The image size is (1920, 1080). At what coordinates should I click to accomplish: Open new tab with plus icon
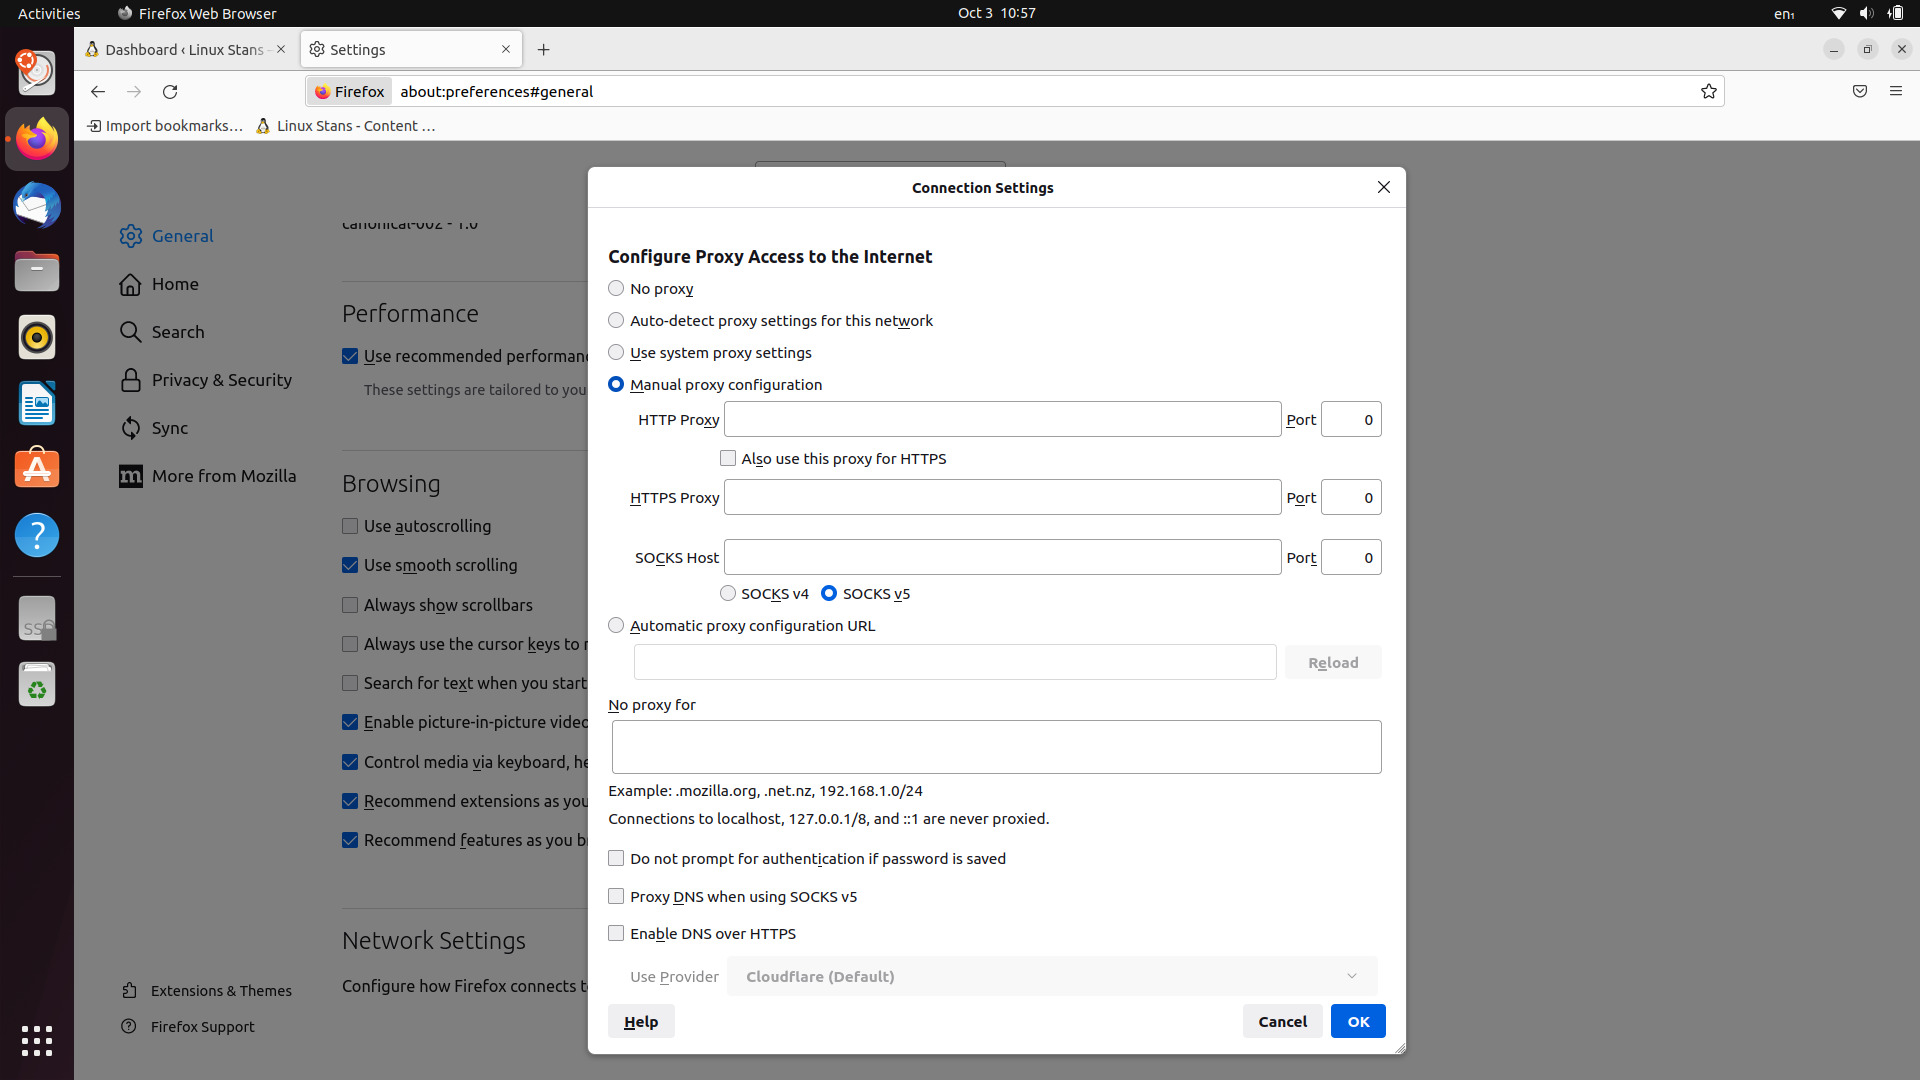tap(543, 49)
